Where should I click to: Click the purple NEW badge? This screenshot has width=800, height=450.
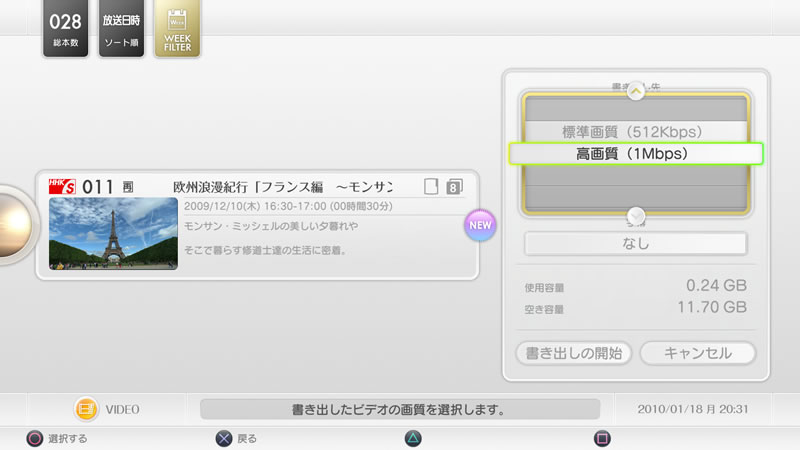tap(481, 225)
